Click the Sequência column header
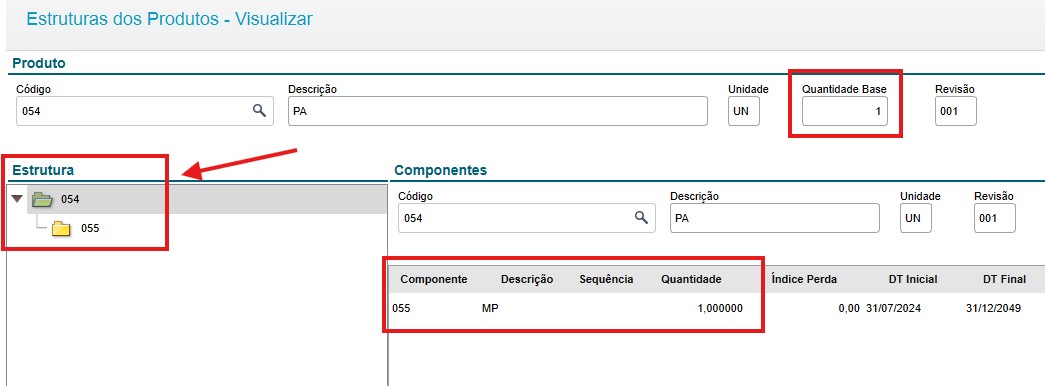Image resolution: width=1045 pixels, height=386 pixels. coord(606,279)
